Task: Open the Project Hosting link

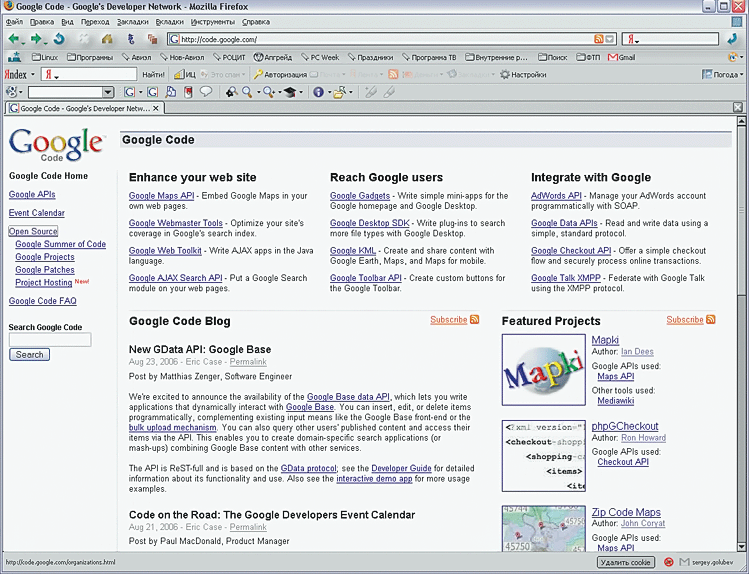Action: point(43,283)
